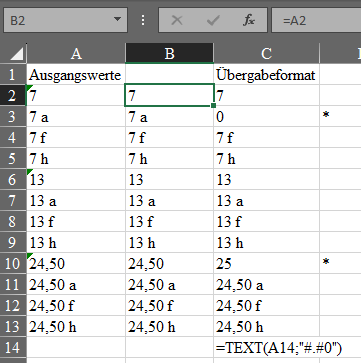Click the Select All triangle corner
This screenshot has width=361, height=363.
(x=17, y=54)
